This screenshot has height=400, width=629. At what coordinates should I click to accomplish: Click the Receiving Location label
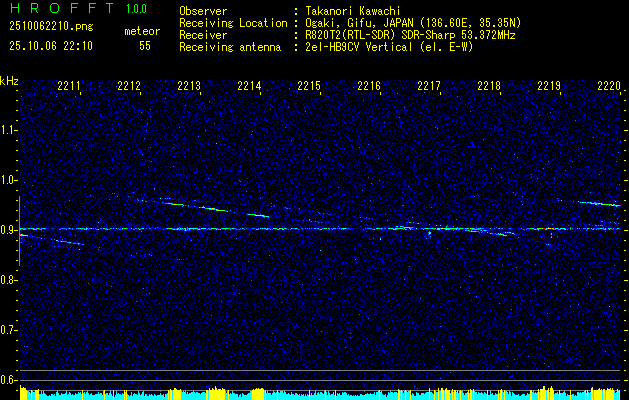(233, 23)
